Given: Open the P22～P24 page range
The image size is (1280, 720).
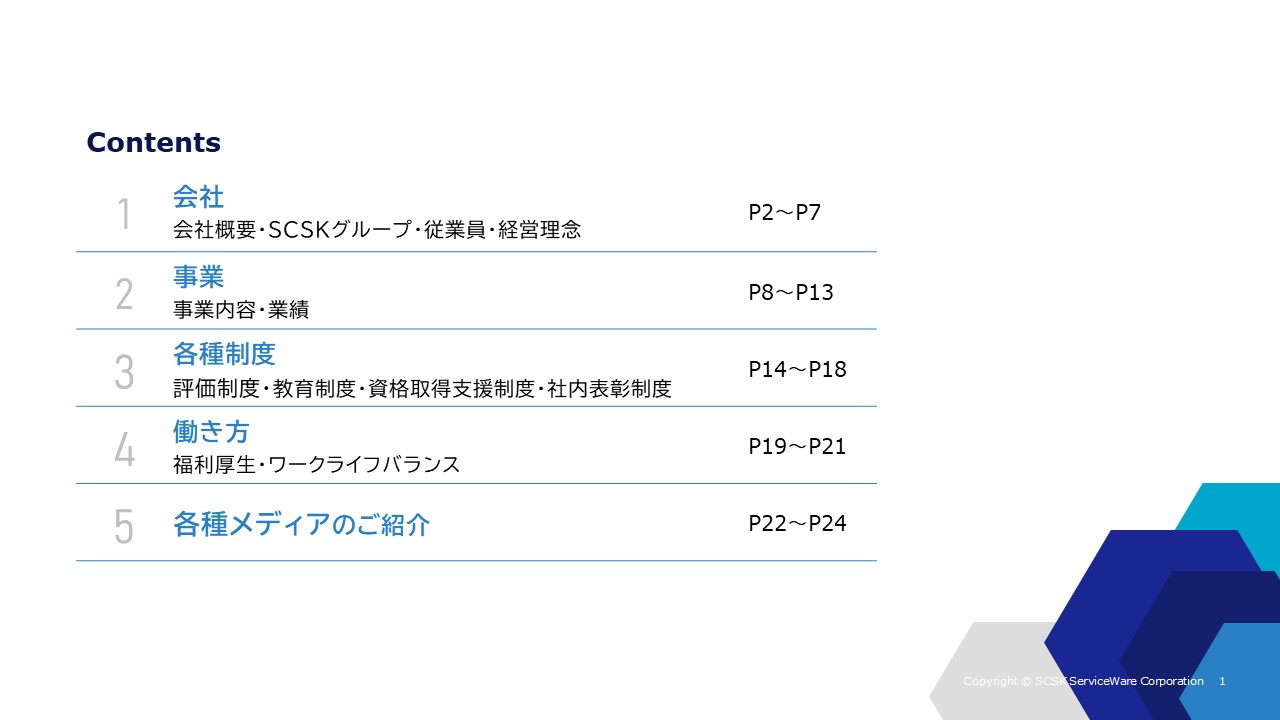Looking at the screenshot, I should coord(797,524).
